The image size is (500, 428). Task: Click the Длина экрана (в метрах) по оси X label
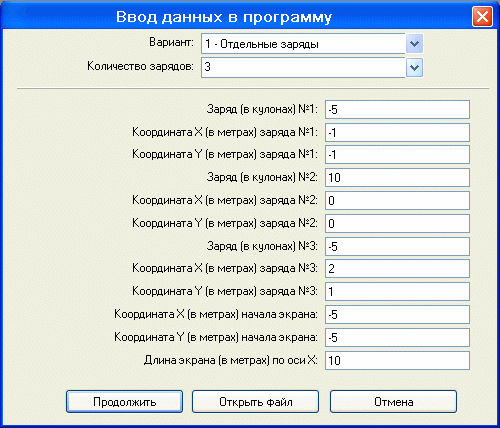click(231, 360)
